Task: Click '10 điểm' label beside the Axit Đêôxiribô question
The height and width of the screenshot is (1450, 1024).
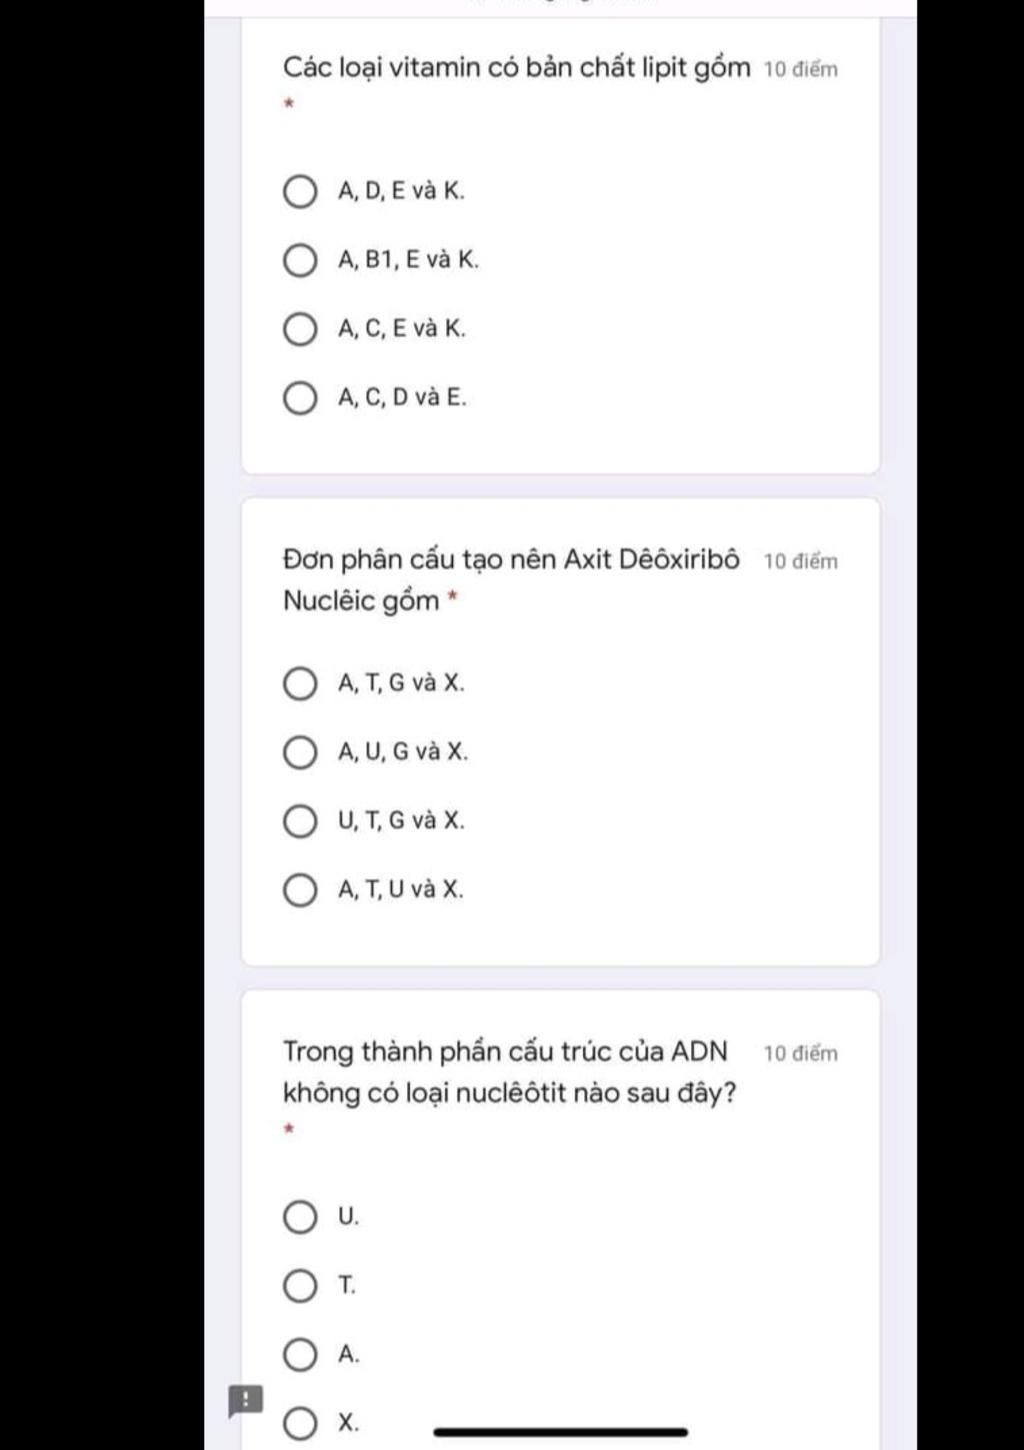Action: [x=801, y=562]
